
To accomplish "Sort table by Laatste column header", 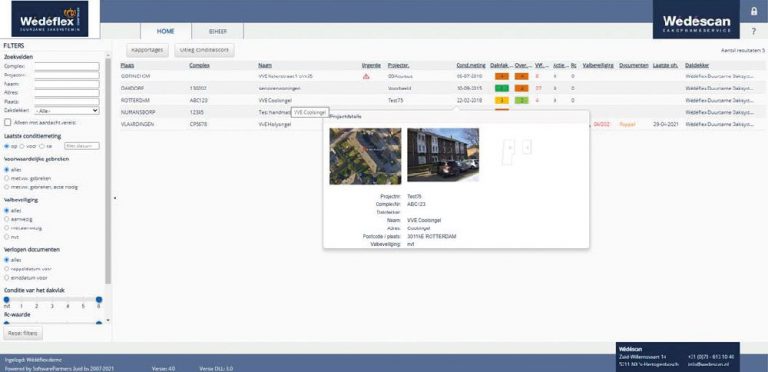I will (x=665, y=65).
